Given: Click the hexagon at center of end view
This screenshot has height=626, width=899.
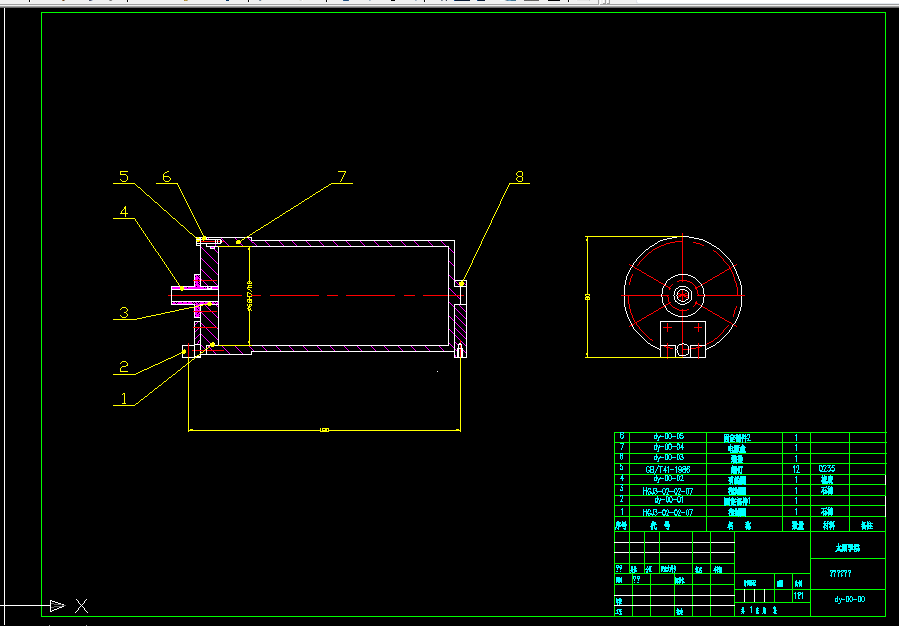Looking at the screenshot, I should tap(682, 296).
